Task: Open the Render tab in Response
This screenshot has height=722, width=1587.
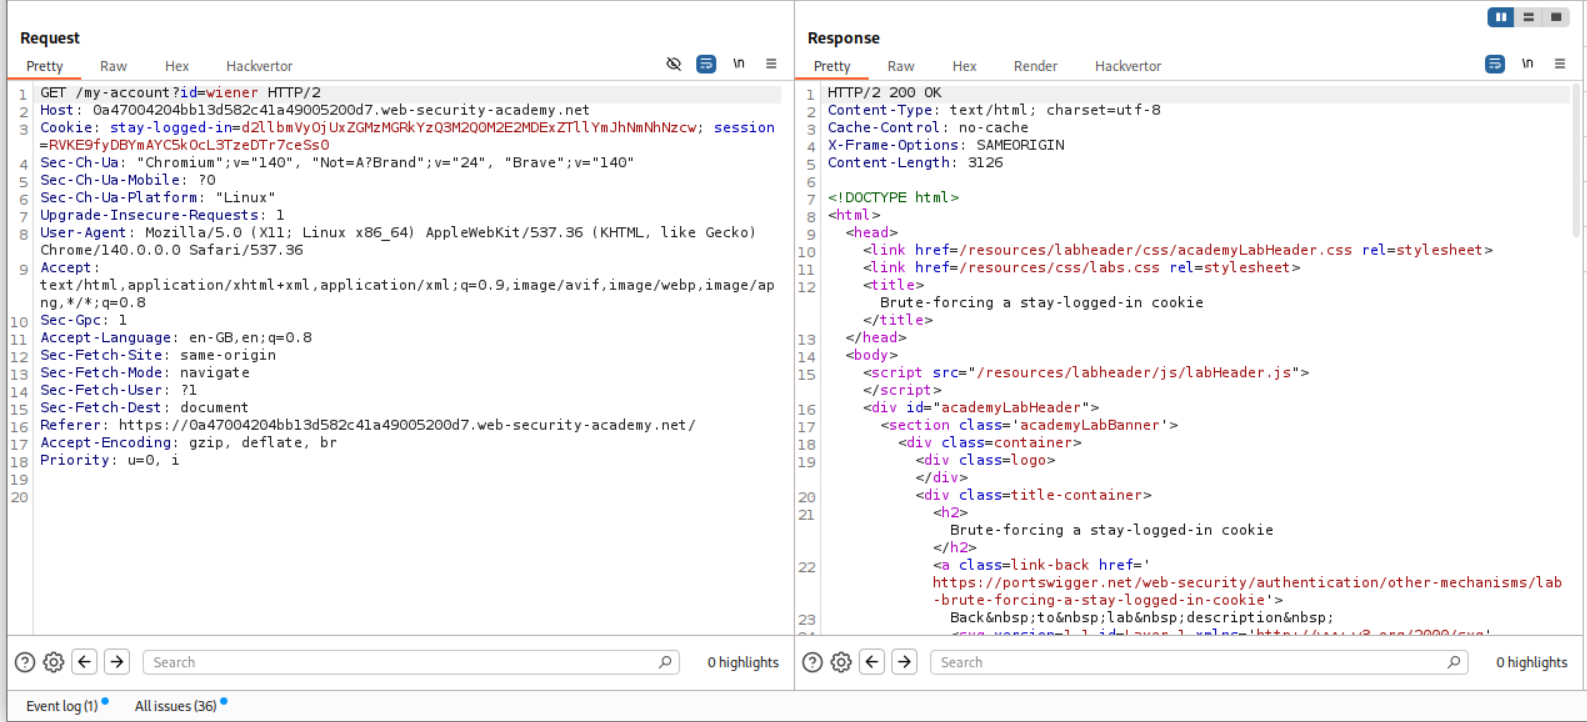Action: pos(1035,66)
